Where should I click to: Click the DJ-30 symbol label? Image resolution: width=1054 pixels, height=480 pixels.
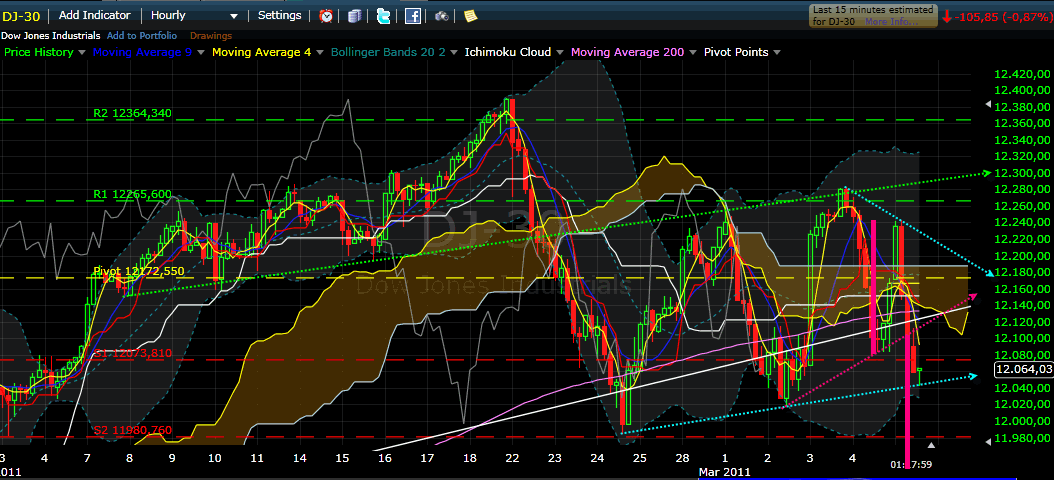[23, 15]
